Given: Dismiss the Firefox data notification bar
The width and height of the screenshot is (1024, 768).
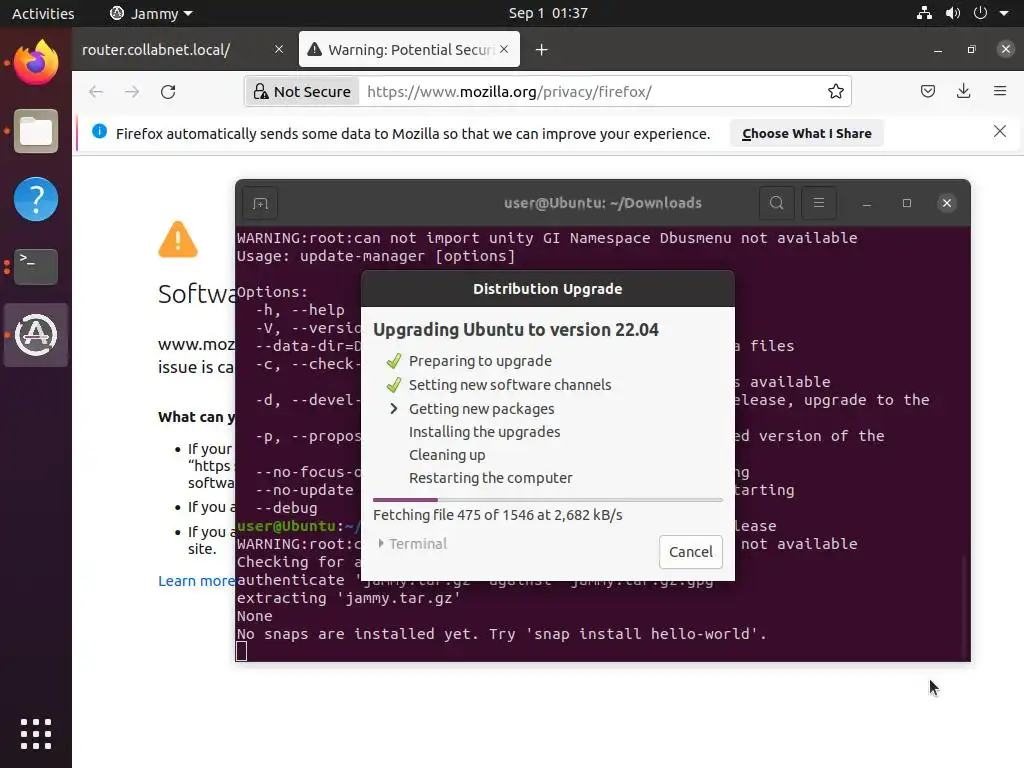Looking at the screenshot, I should coord(1000,132).
